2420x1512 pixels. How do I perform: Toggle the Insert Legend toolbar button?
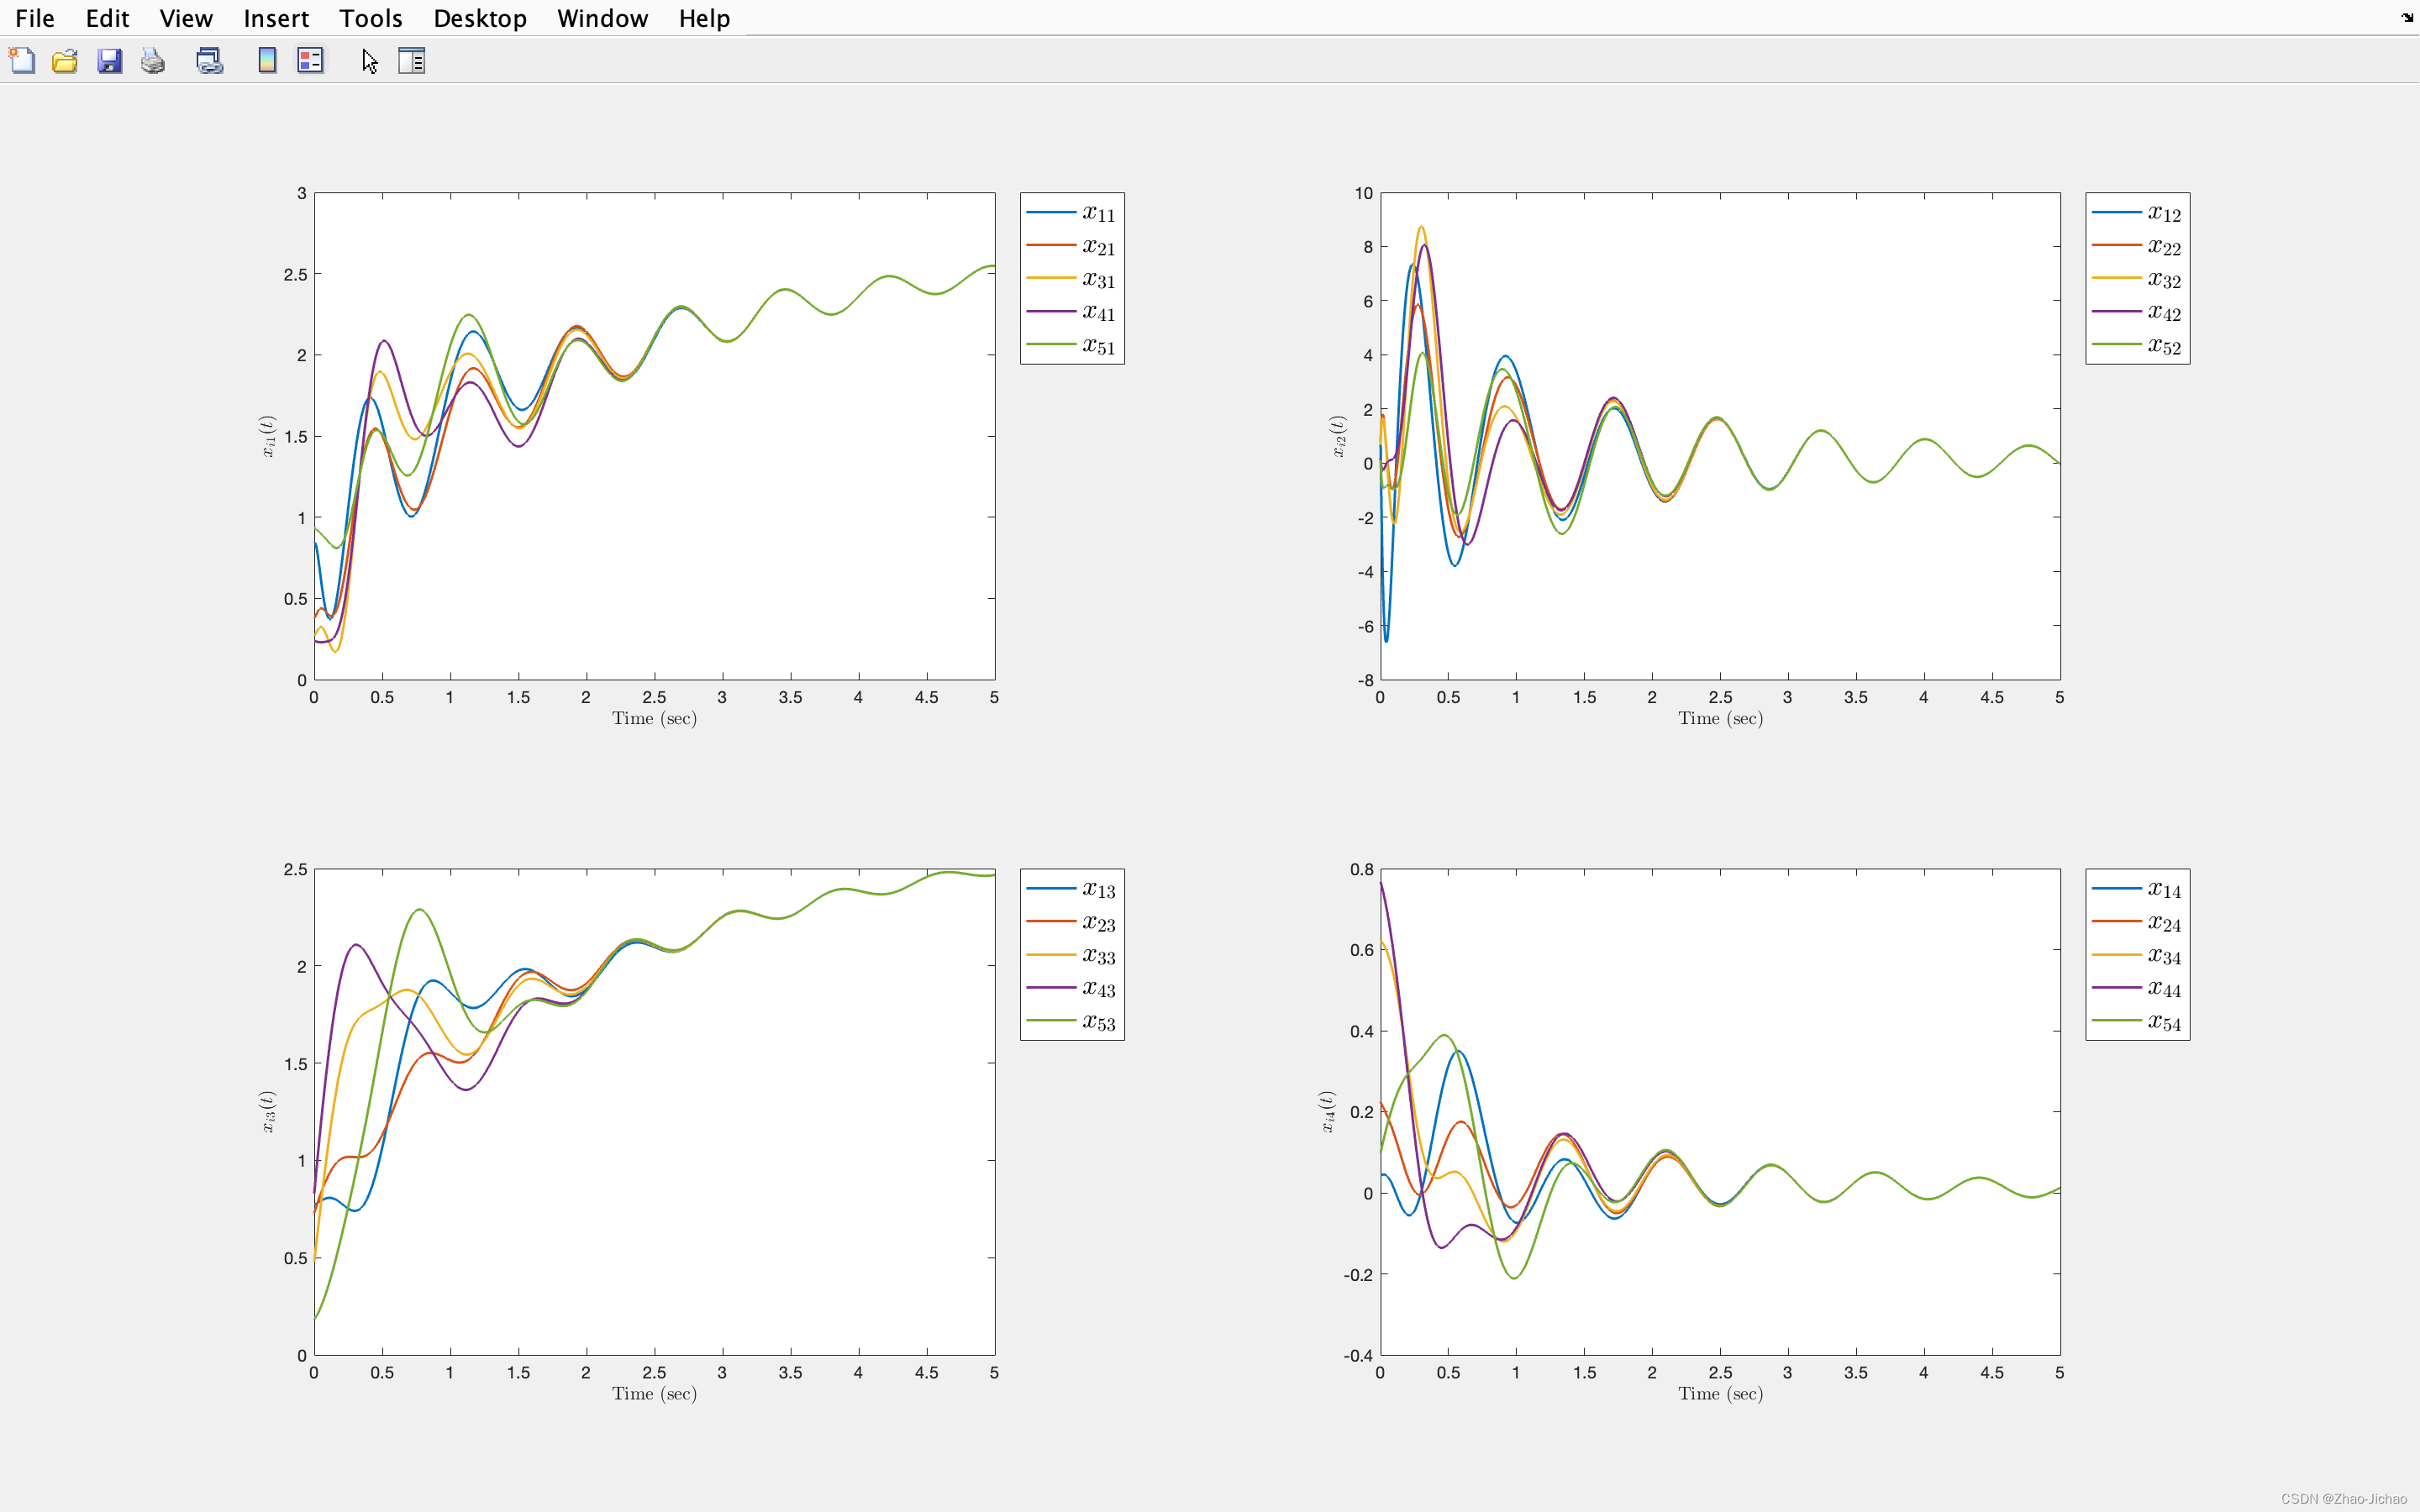pyautogui.click(x=310, y=61)
